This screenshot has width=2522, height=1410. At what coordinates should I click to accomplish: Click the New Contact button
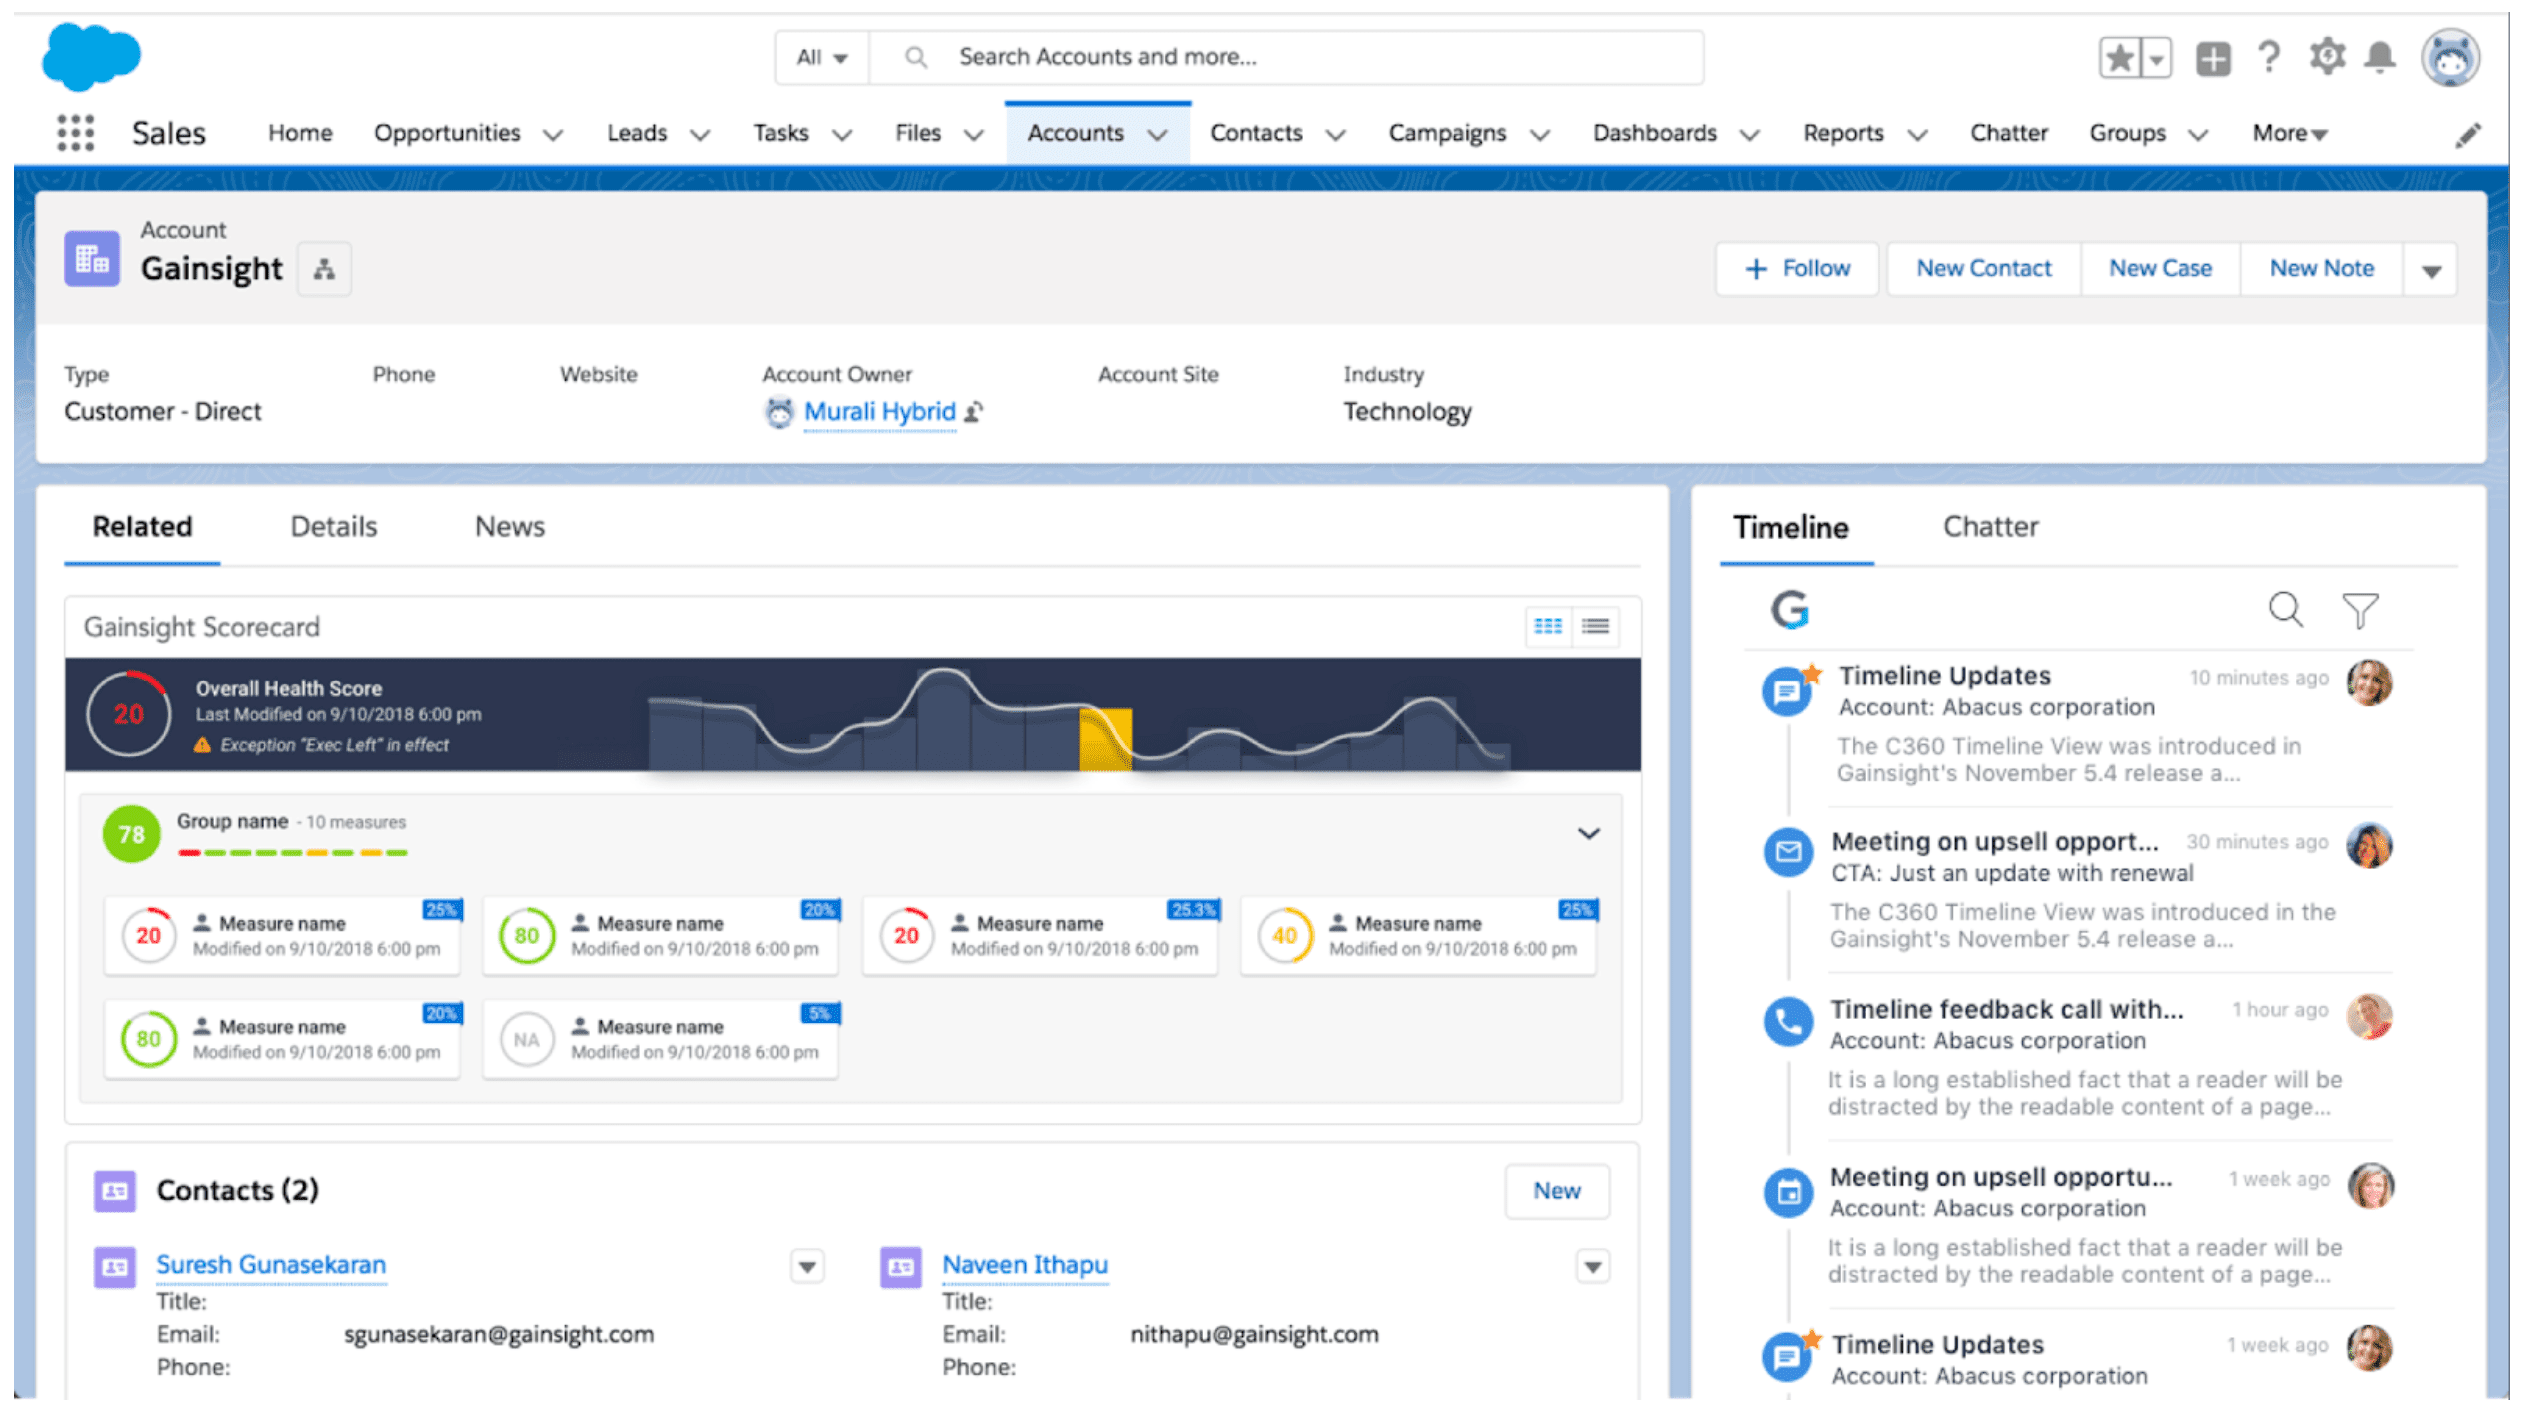point(1983,268)
